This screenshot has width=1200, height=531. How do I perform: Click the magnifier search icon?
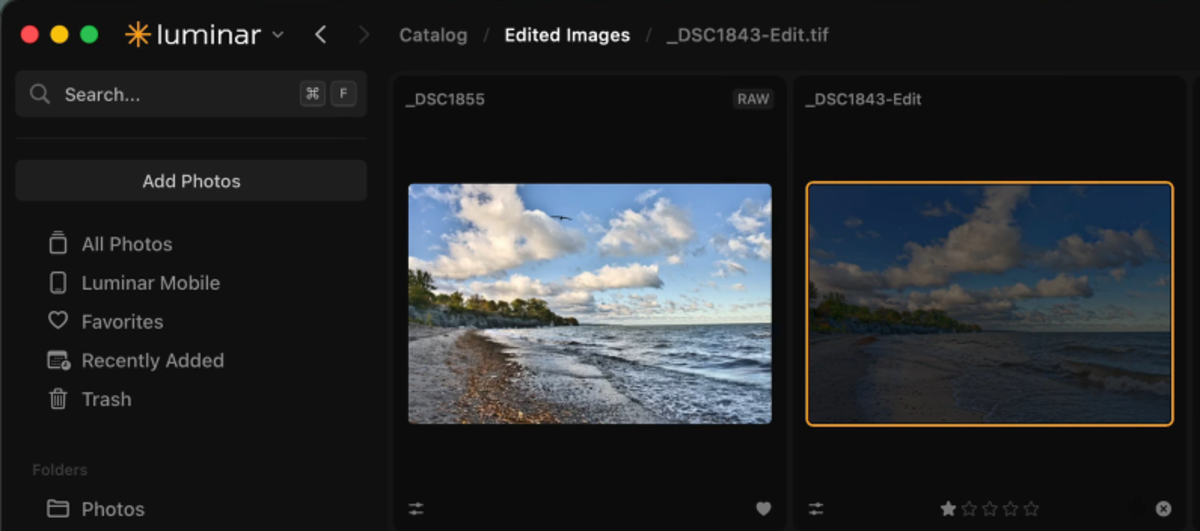point(40,94)
